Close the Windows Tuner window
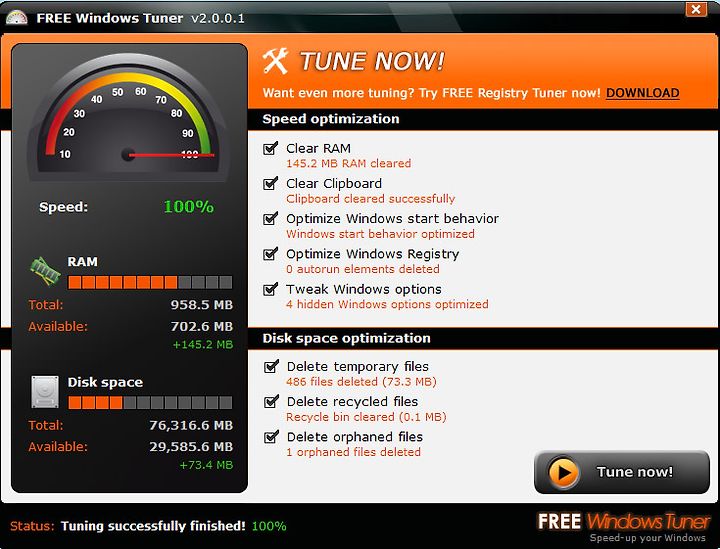Image resolution: width=720 pixels, height=549 pixels. pyautogui.click(x=696, y=9)
